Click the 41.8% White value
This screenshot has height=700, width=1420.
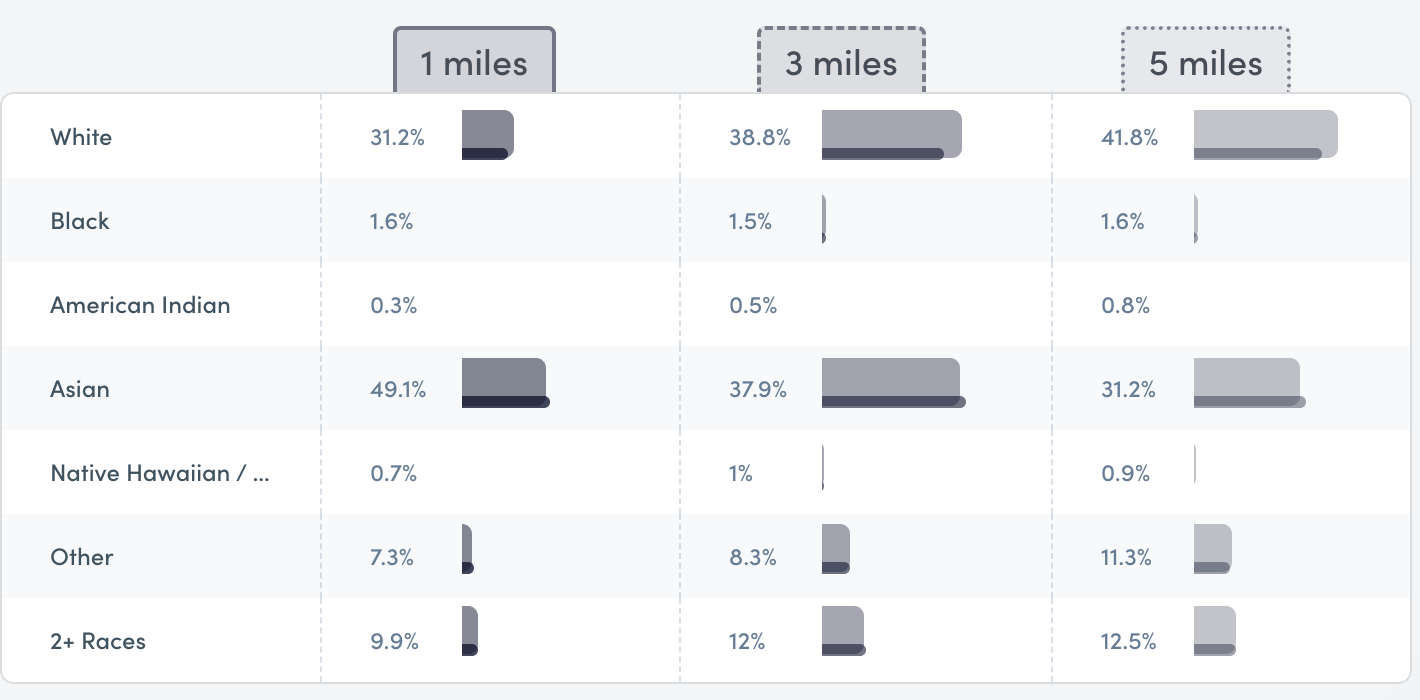click(1129, 137)
